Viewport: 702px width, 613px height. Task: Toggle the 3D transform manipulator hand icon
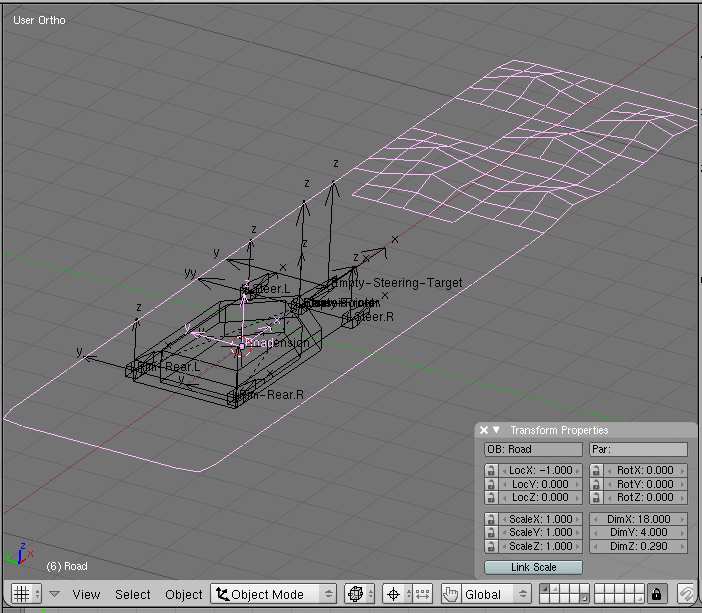(x=451, y=594)
